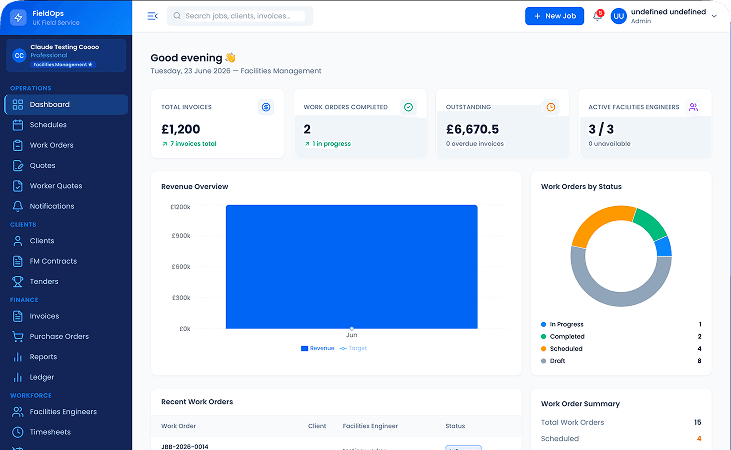This screenshot has width=731, height=450.
Task: Click the Schedules calendar icon
Action: click(18, 125)
